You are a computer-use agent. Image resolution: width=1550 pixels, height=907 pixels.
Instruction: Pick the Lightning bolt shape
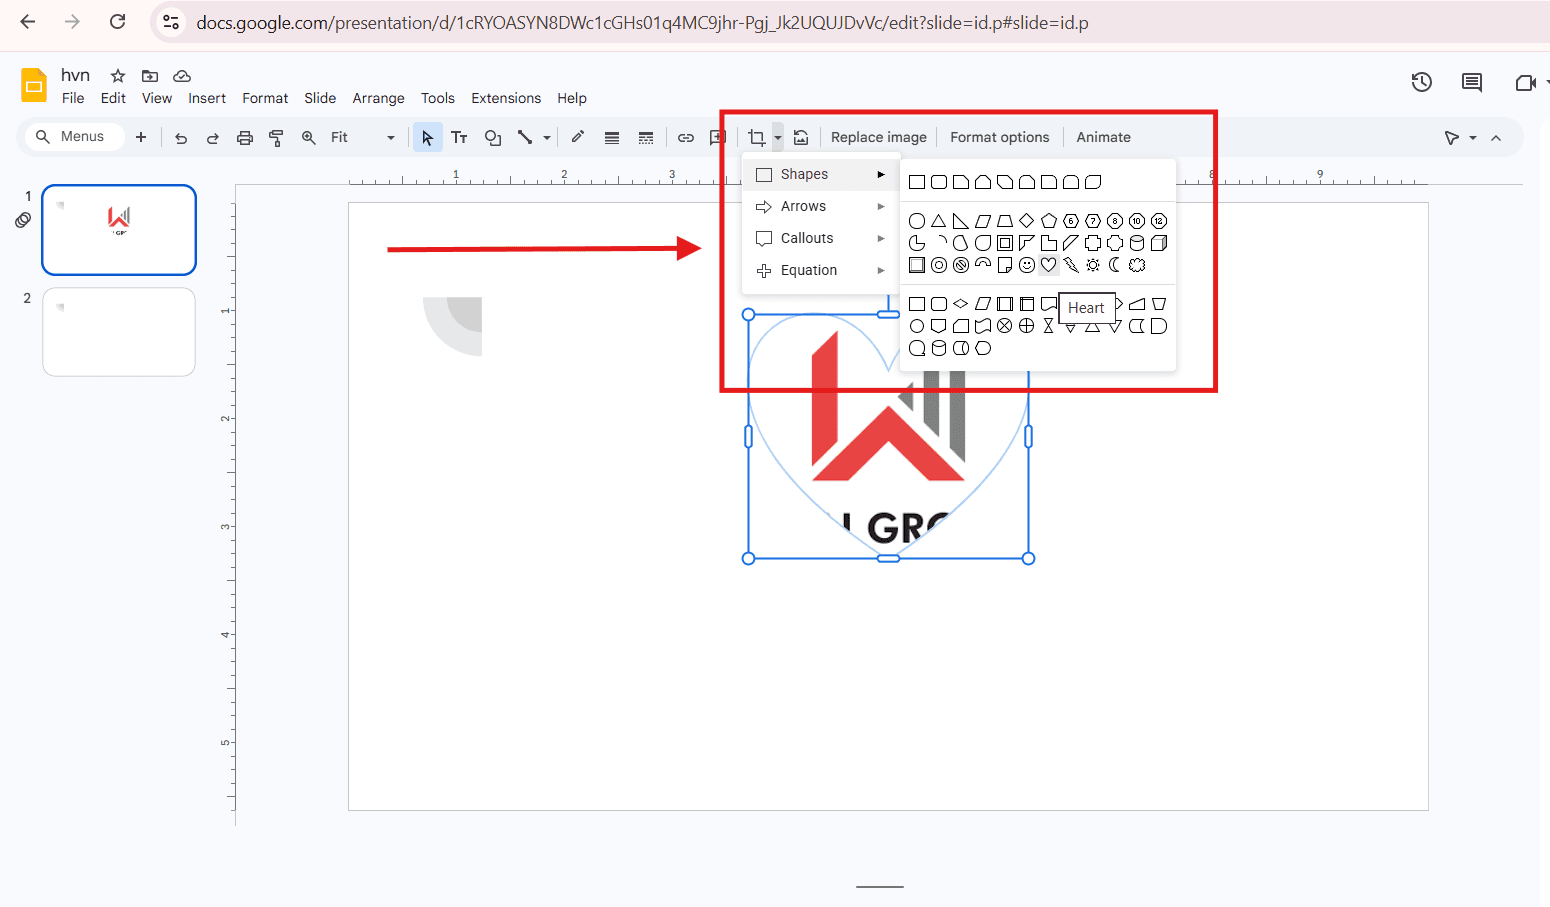pos(1071,265)
